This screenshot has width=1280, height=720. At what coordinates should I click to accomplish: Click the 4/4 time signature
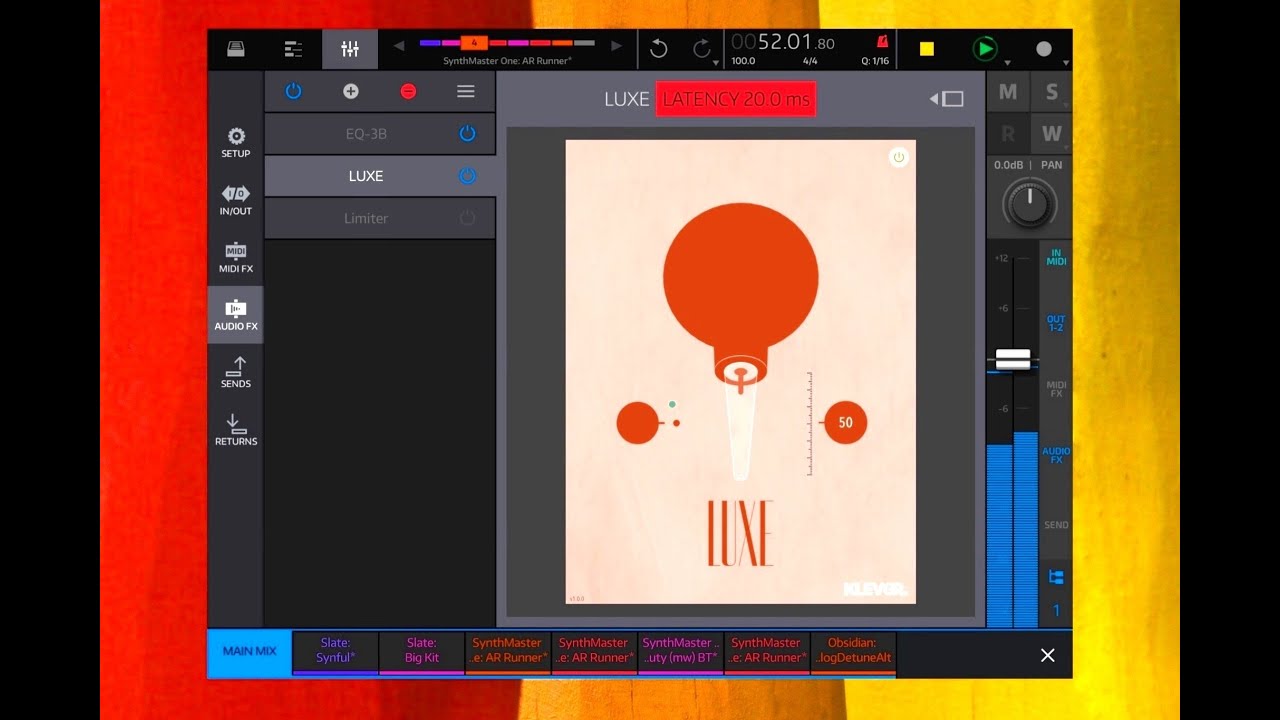(810, 61)
